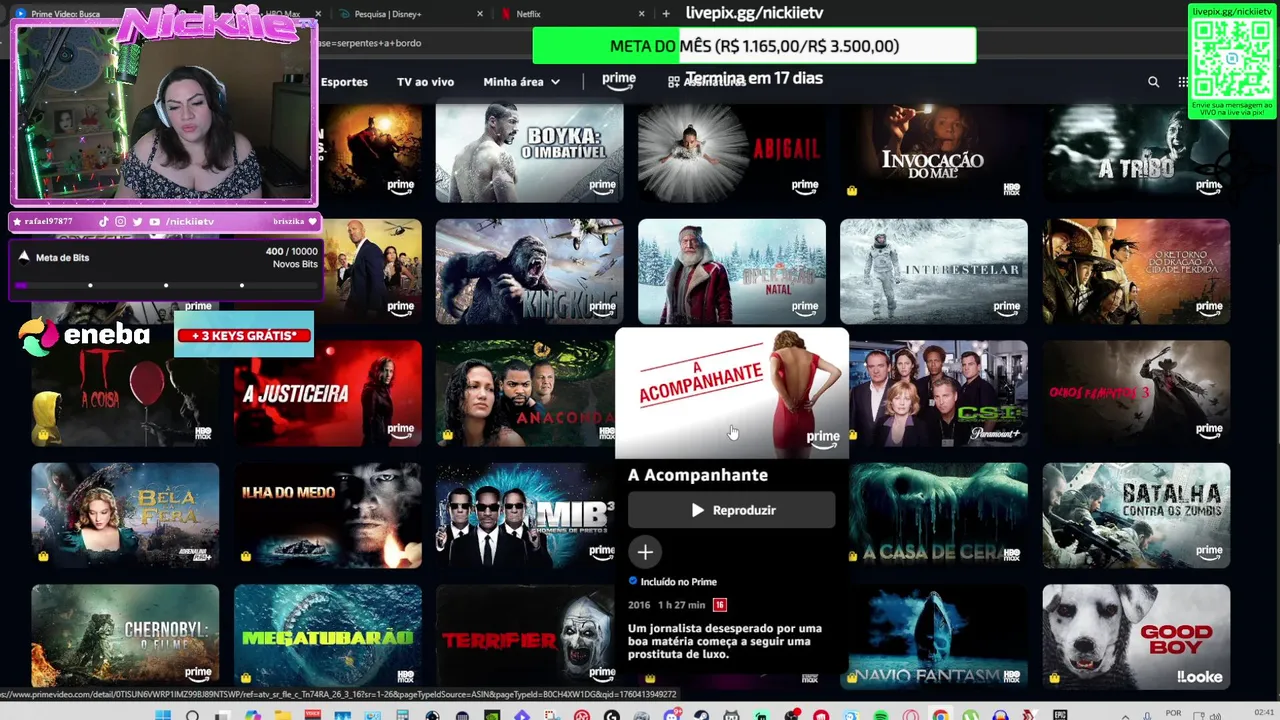Click the prime logo in the header
The height and width of the screenshot is (720, 1280).
(x=619, y=81)
